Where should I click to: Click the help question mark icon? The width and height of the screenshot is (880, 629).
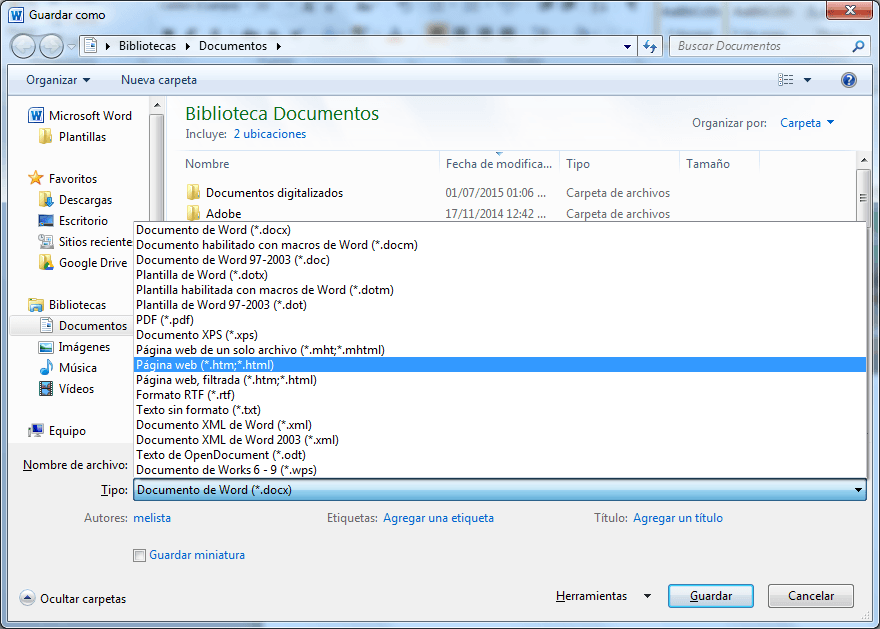click(x=849, y=80)
